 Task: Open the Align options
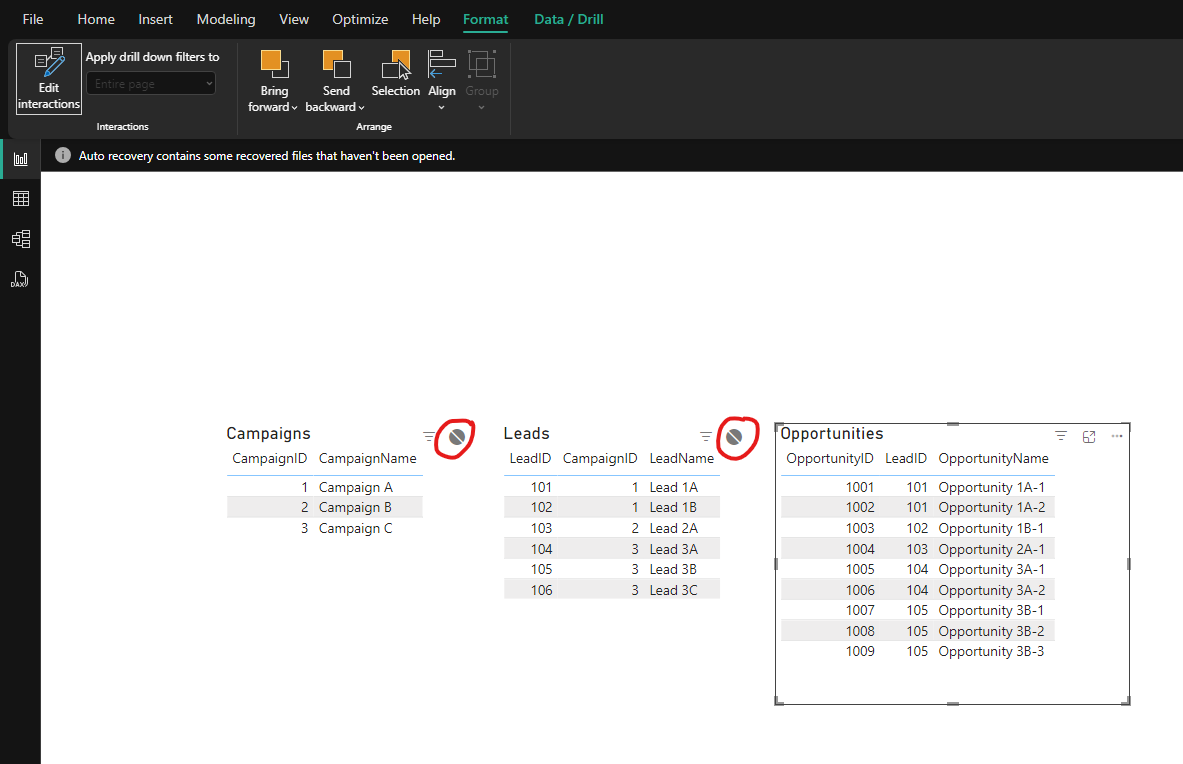click(441, 79)
